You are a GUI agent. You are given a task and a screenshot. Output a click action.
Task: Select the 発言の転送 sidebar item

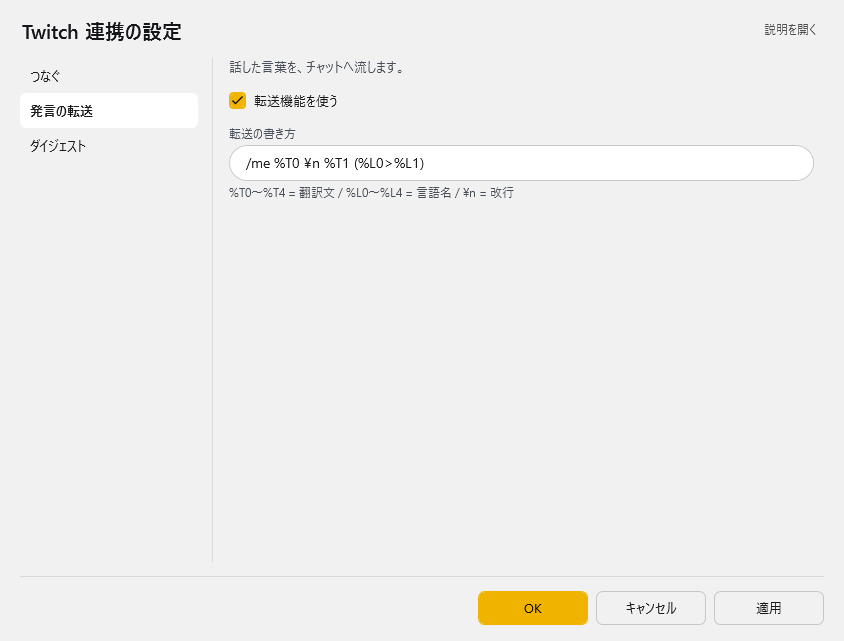click(109, 111)
